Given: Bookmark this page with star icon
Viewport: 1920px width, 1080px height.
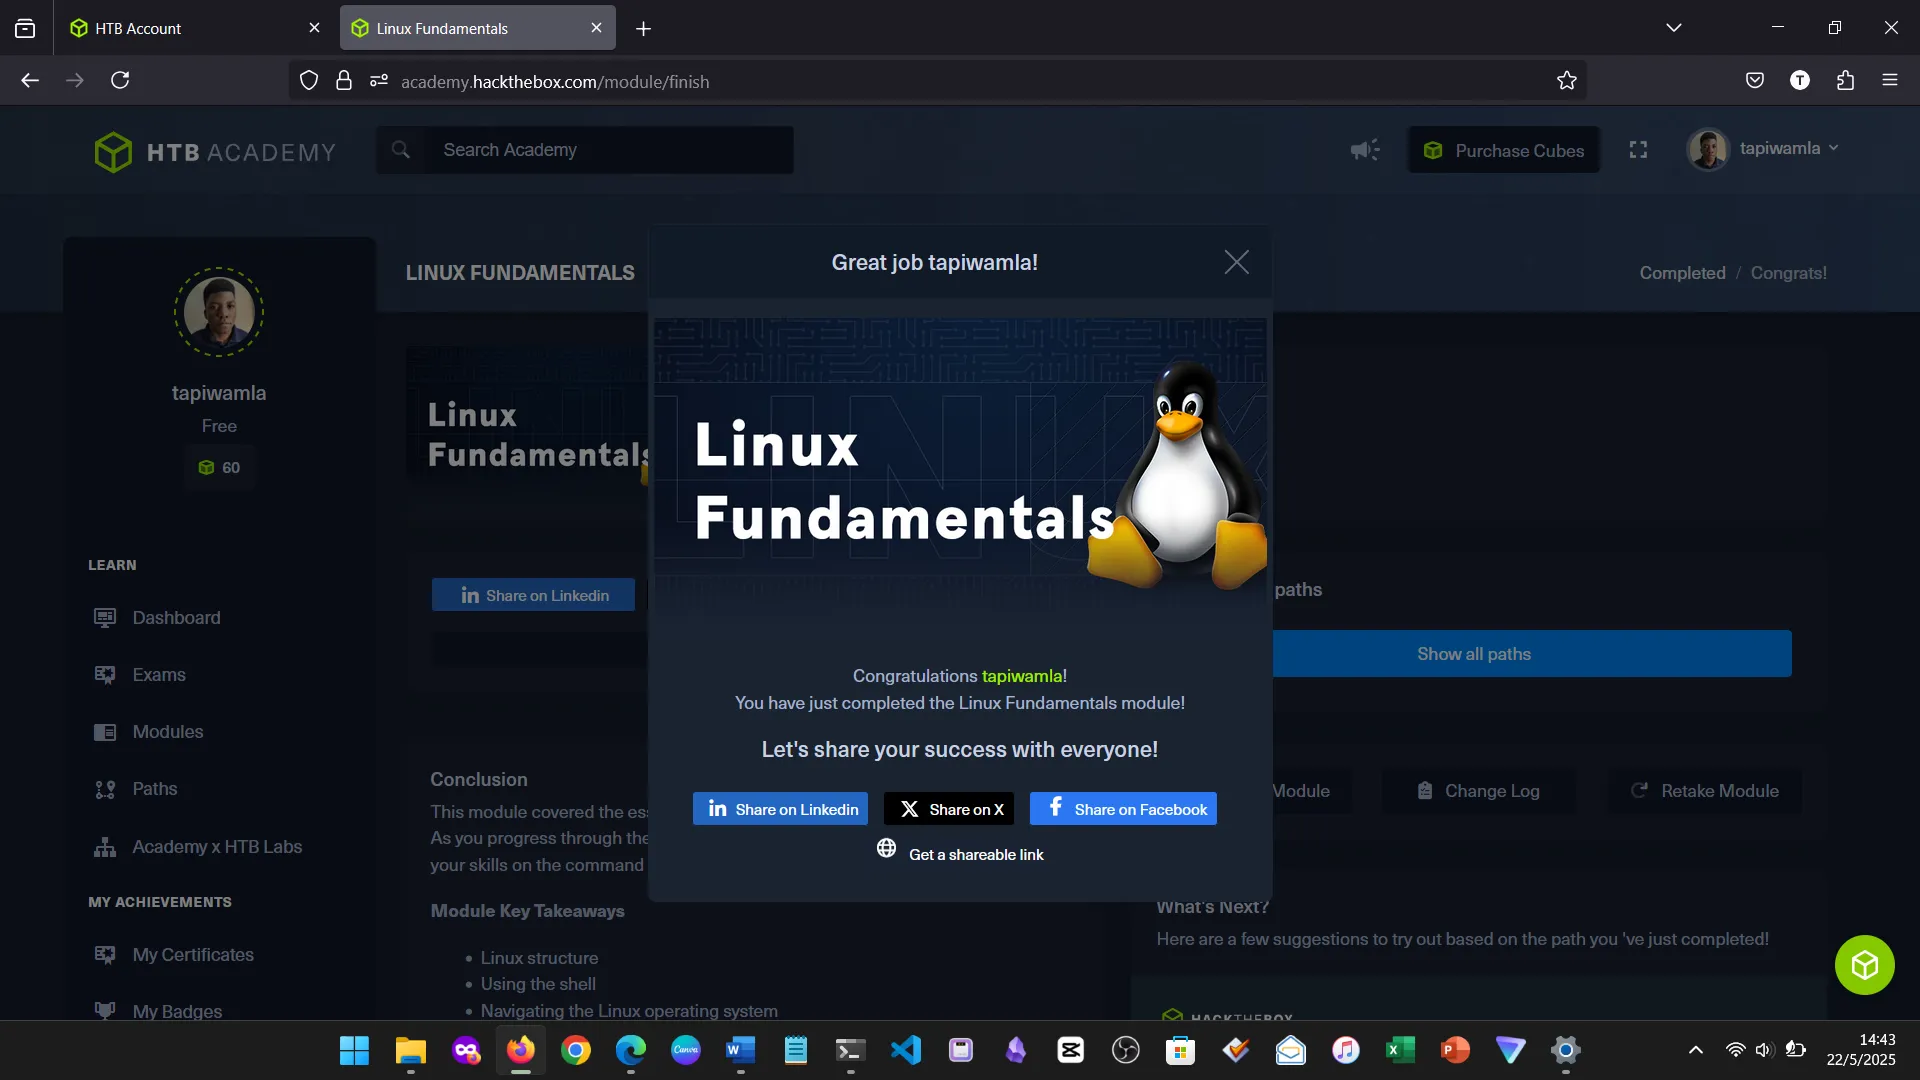Looking at the screenshot, I should [x=1566, y=81].
